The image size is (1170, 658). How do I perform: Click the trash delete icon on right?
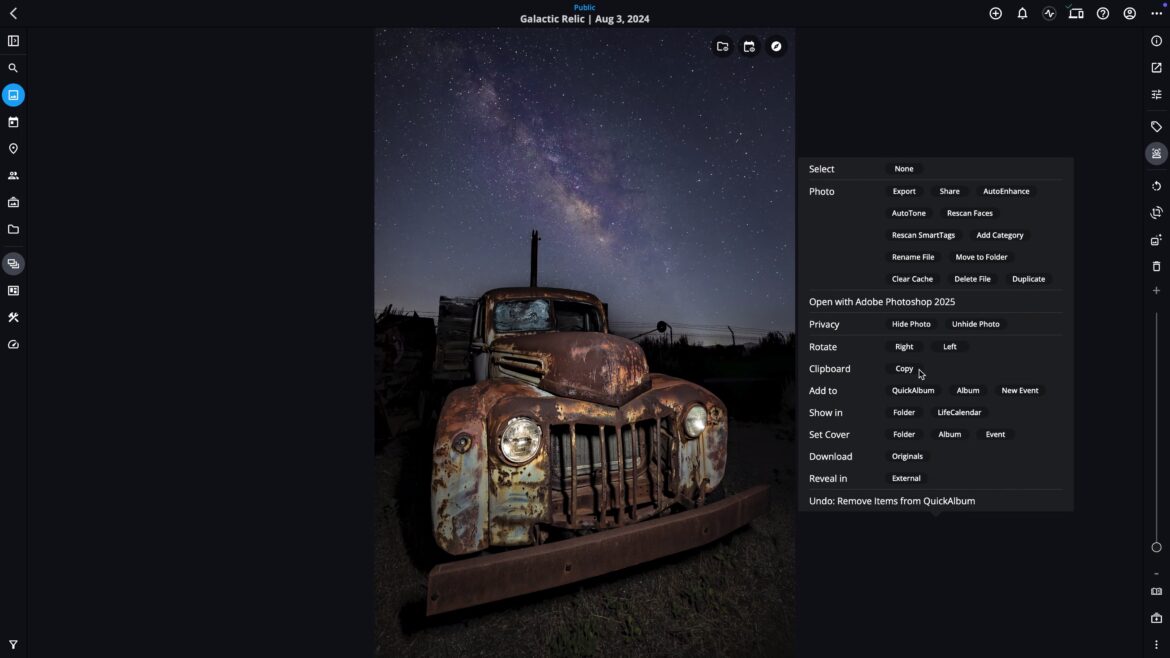coord(1156,266)
